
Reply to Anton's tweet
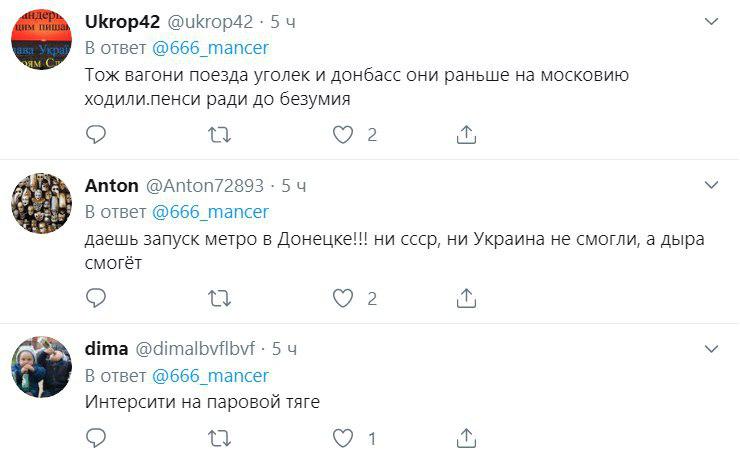96,298
